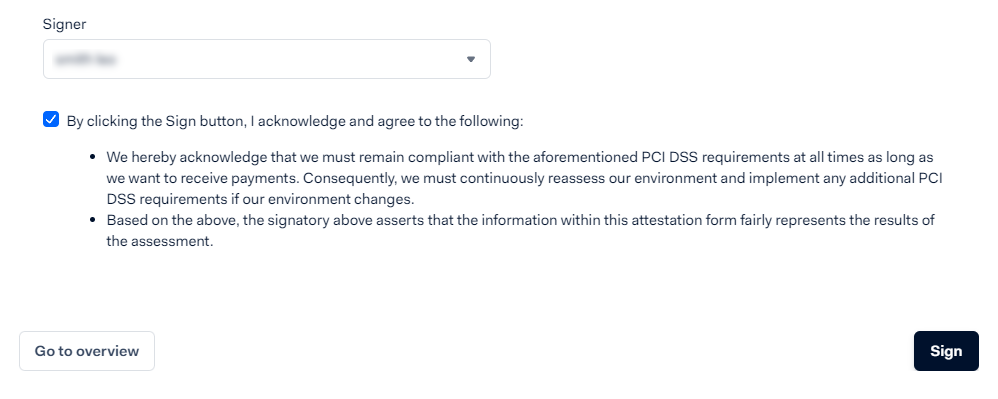The width and height of the screenshot is (998, 399).
Task: Click empty area inside Signer select box
Action: [x=286, y=59]
